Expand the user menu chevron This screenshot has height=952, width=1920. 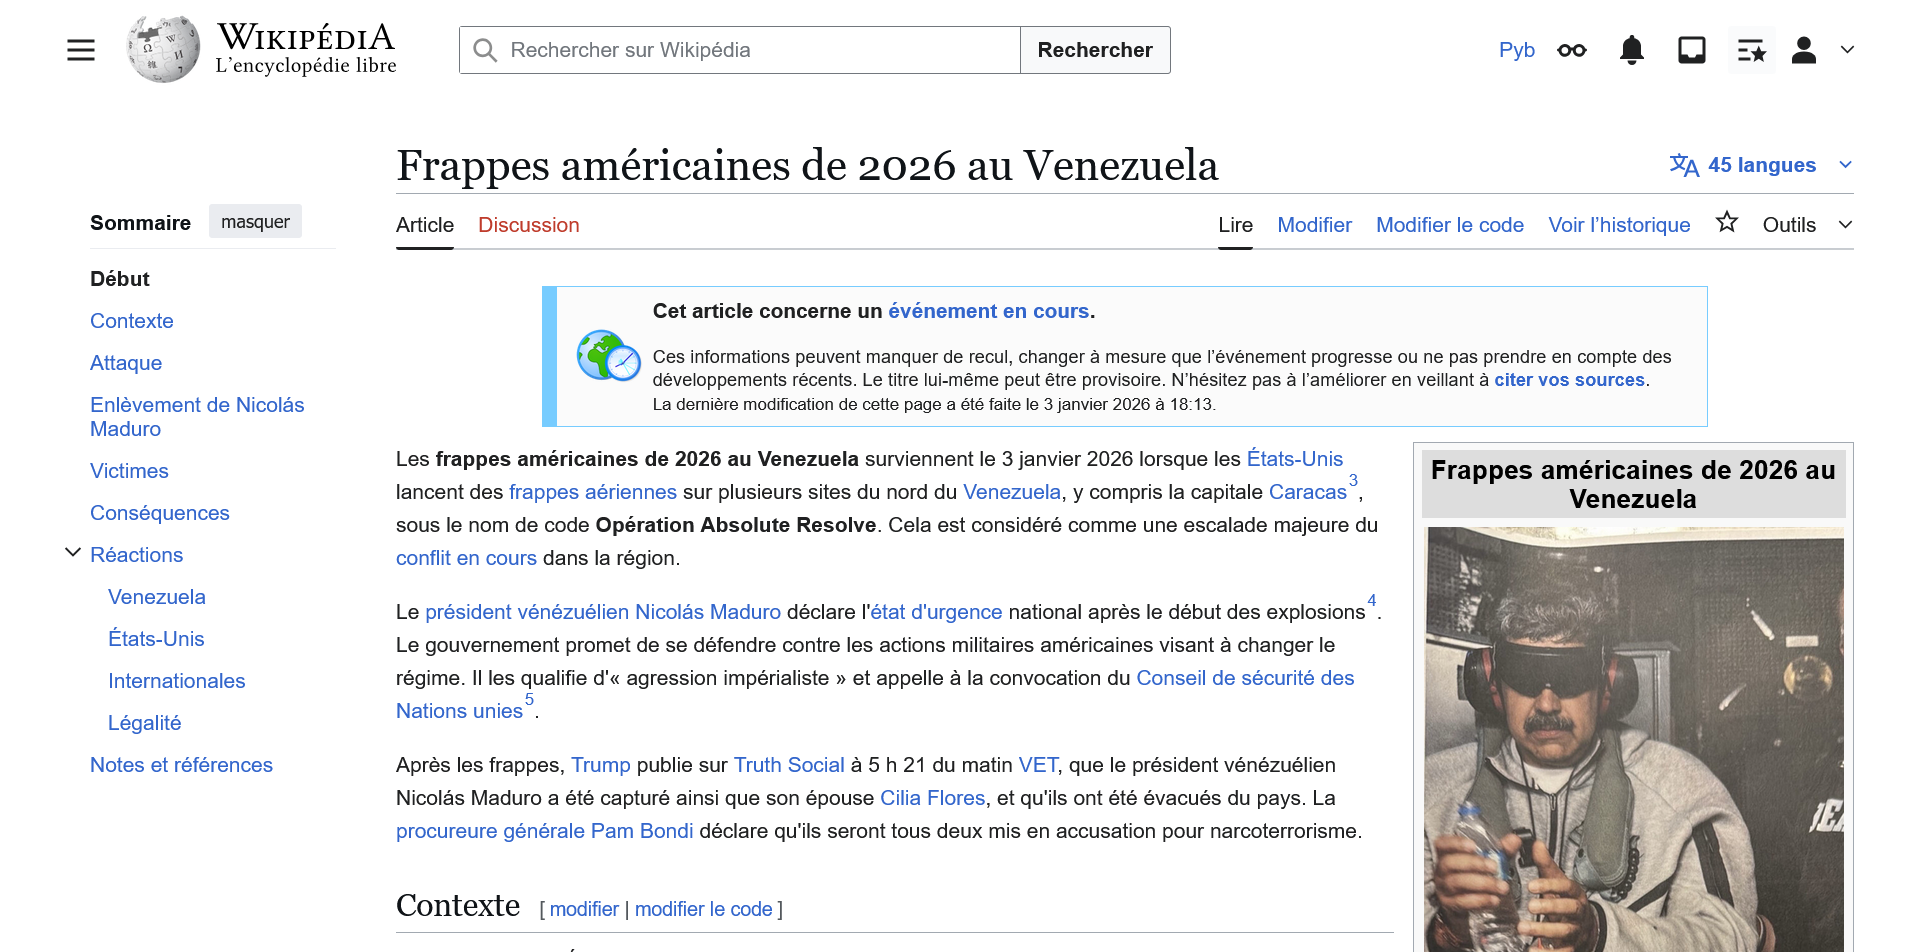click(x=1847, y=50)
